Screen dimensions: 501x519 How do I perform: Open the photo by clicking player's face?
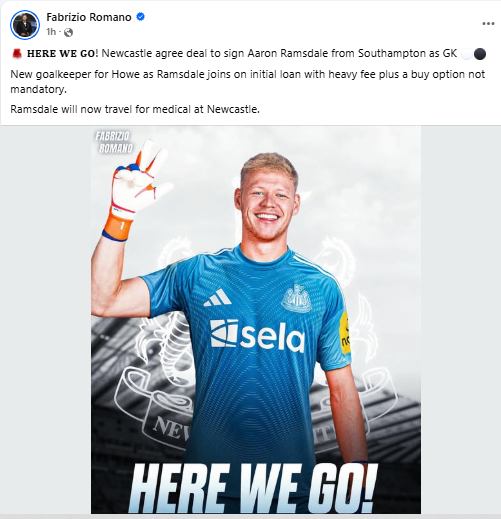268,200
